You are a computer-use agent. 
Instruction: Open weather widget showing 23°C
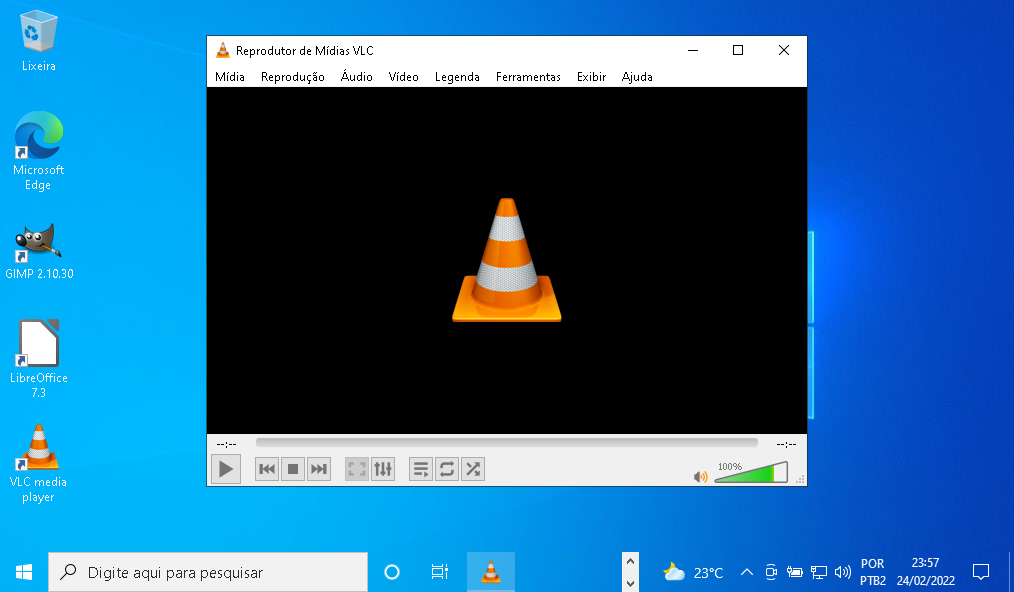point(693,572)
